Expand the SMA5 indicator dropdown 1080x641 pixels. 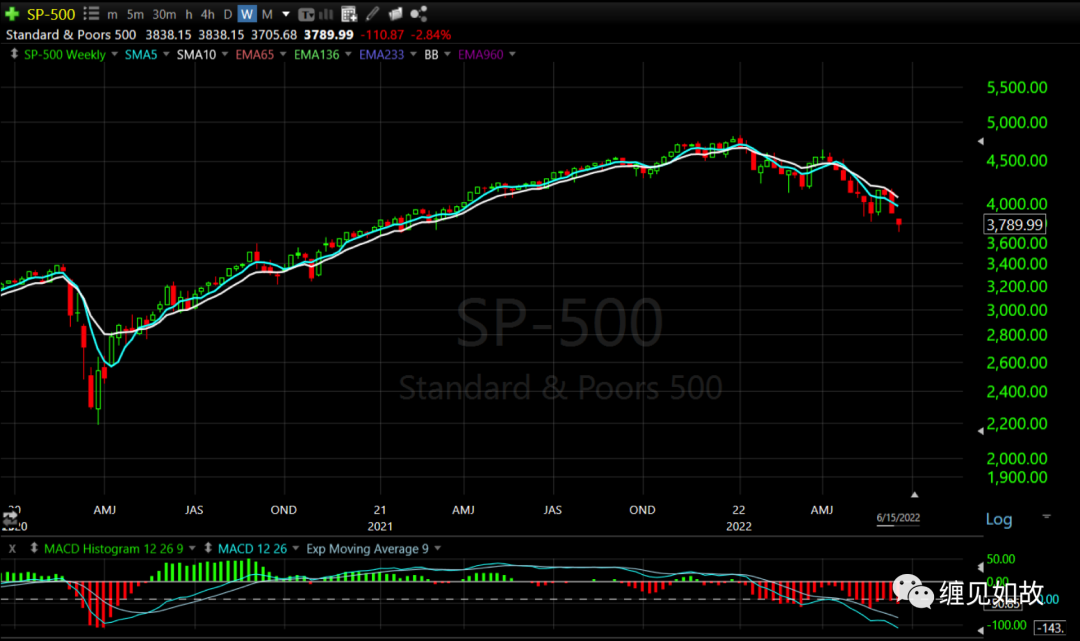pyautogui.click(x=166, y=54)
